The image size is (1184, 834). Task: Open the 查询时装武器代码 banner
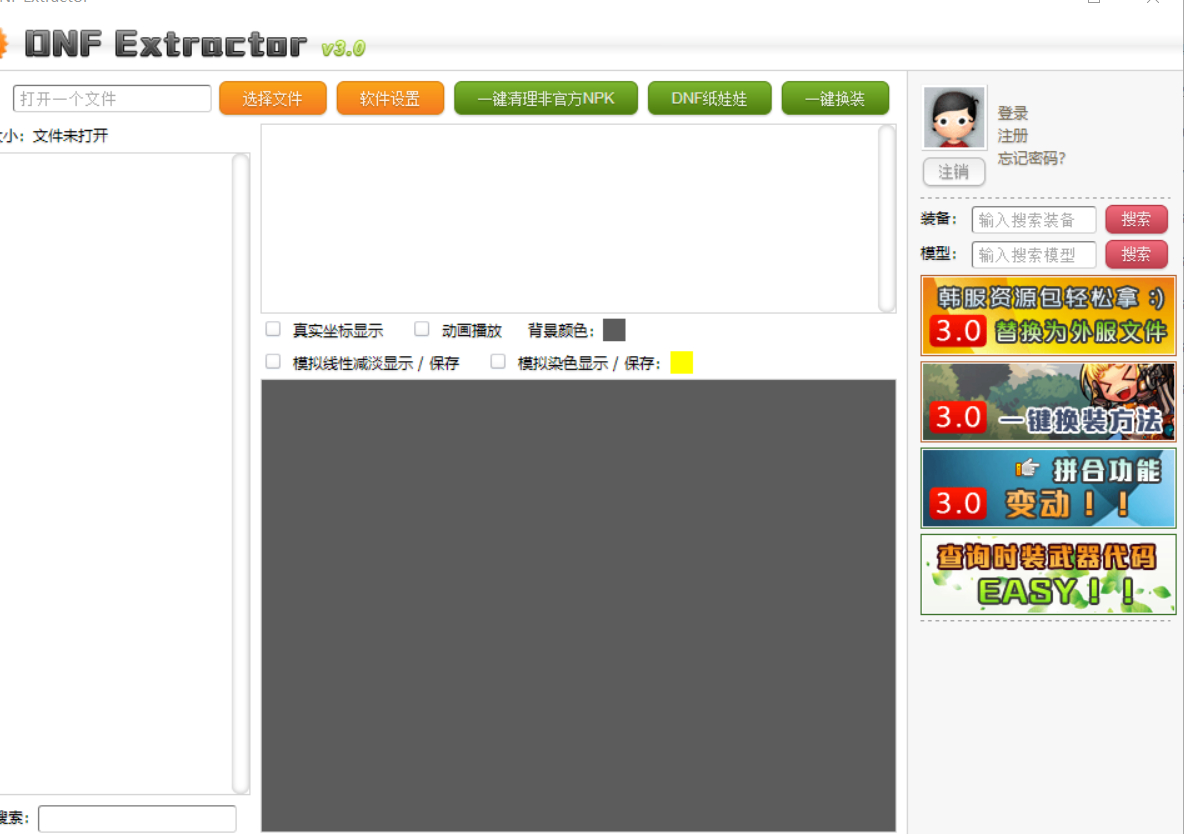(1048, 574)
